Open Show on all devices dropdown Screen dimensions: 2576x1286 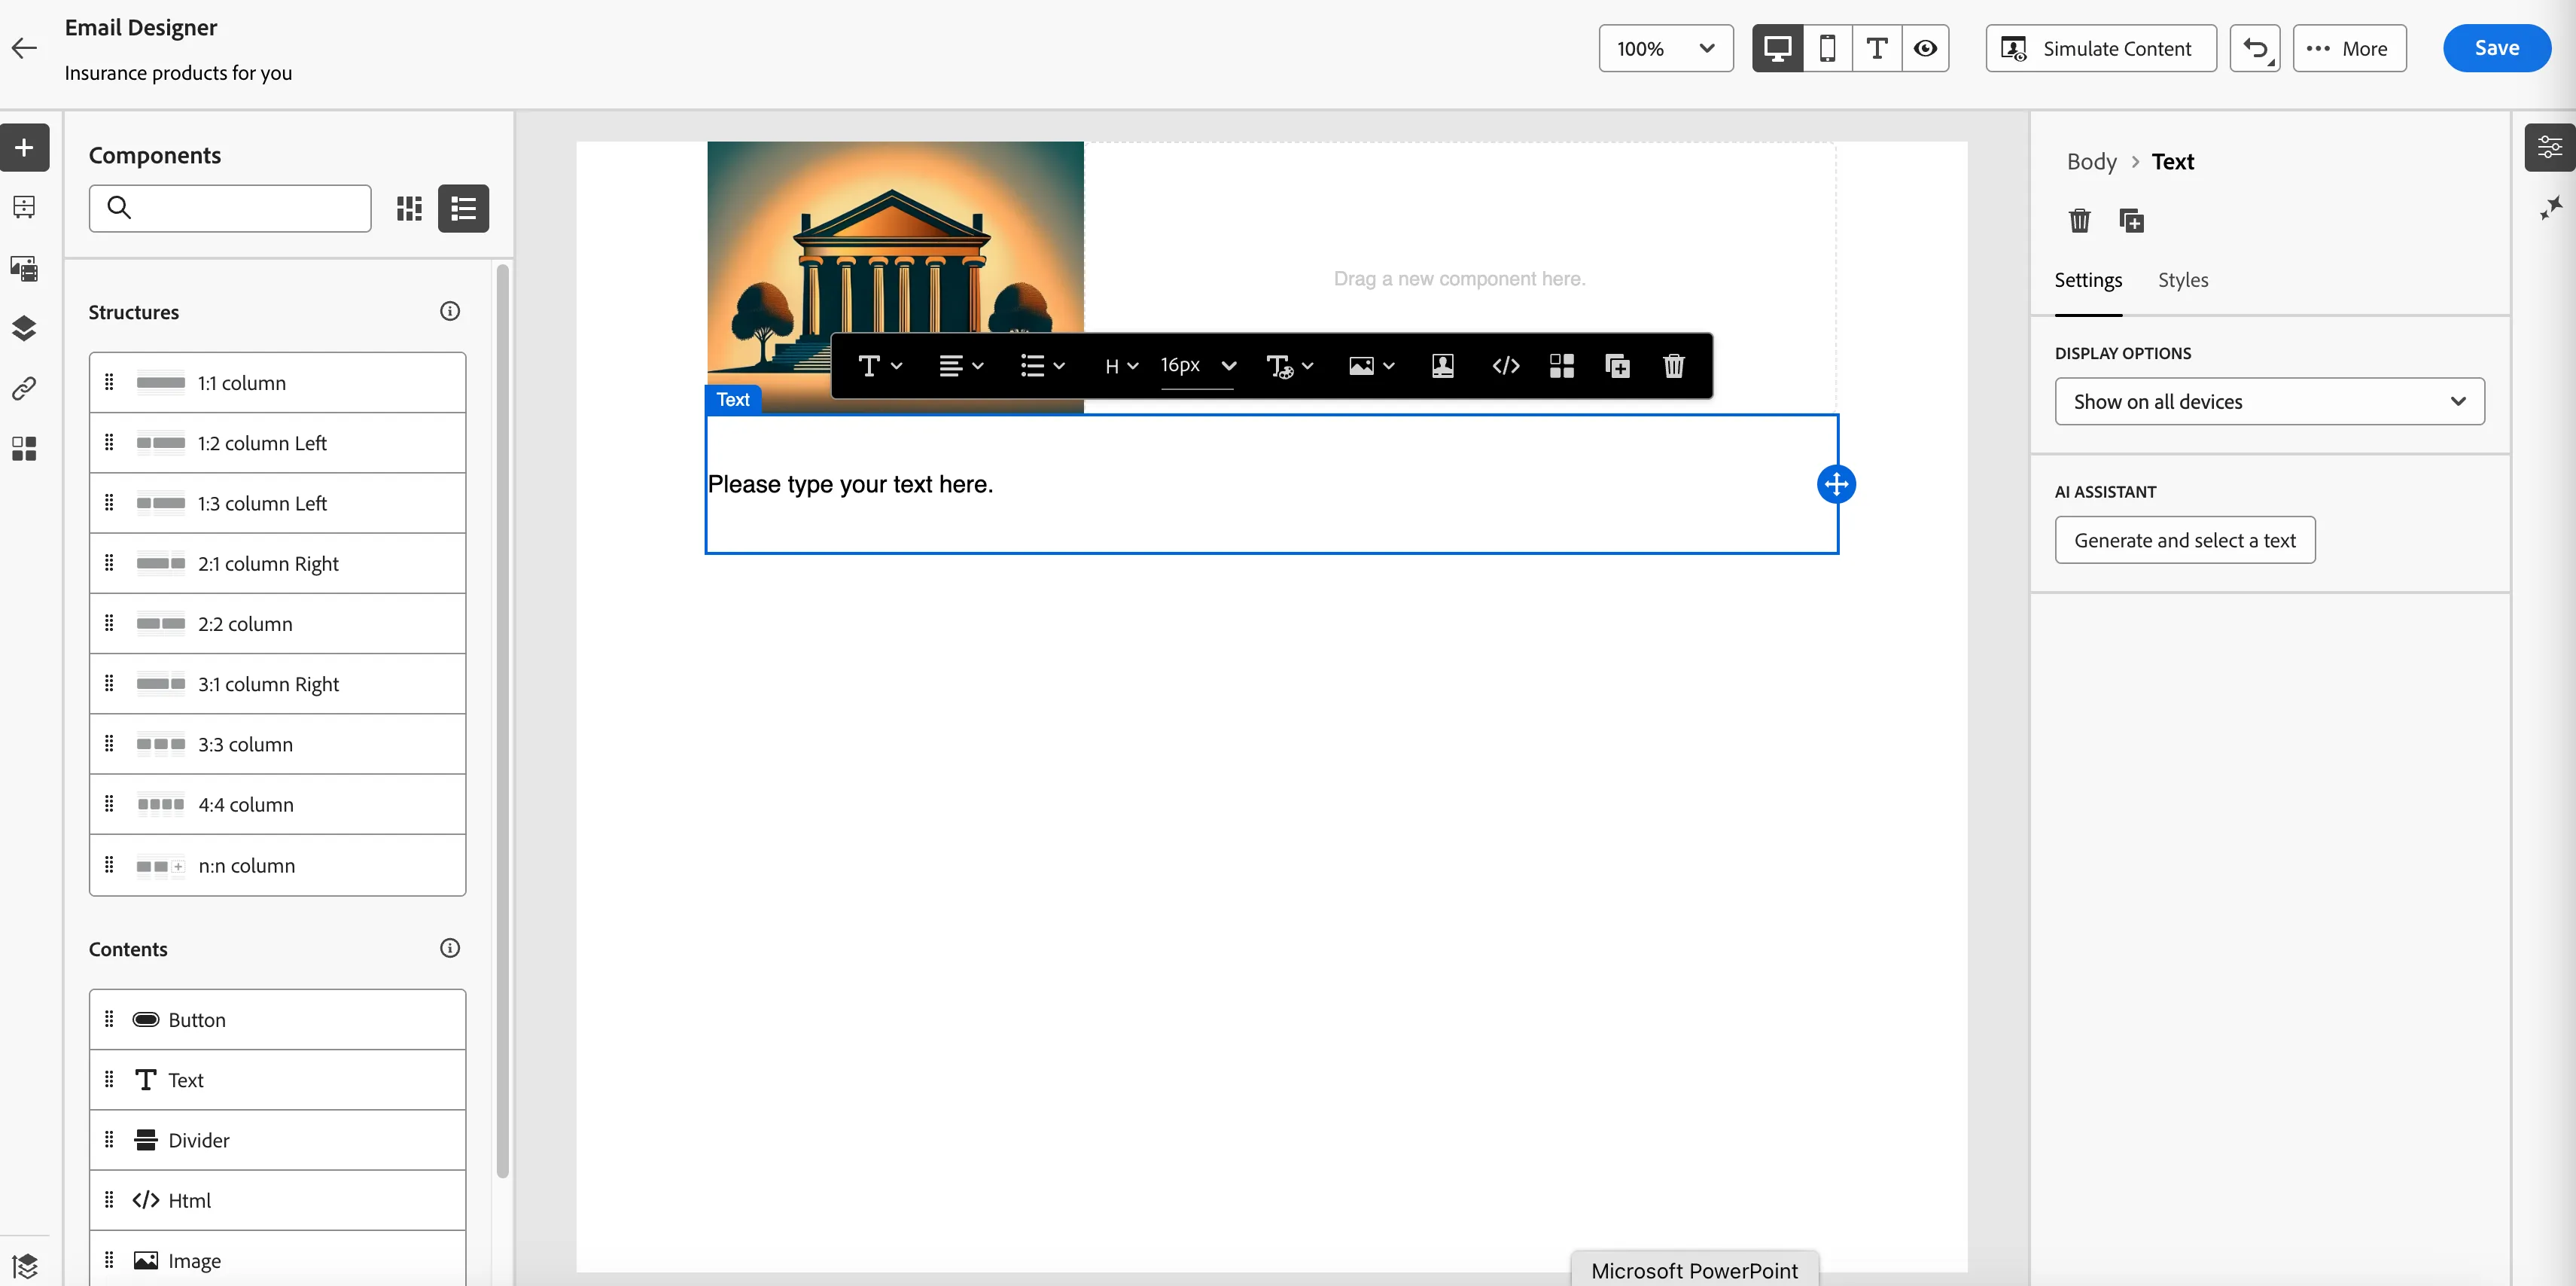click(x=2269, y=401)
